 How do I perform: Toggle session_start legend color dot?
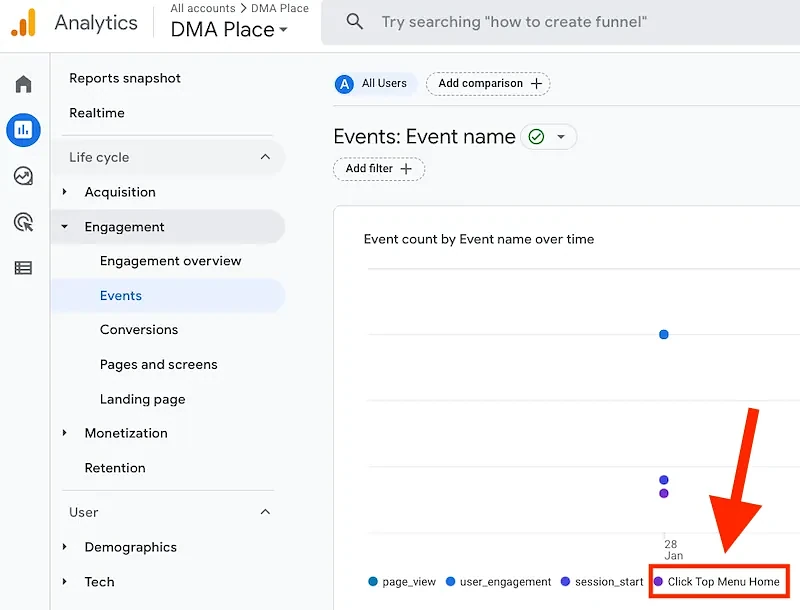pyautogui.click(x=565, y=581)
